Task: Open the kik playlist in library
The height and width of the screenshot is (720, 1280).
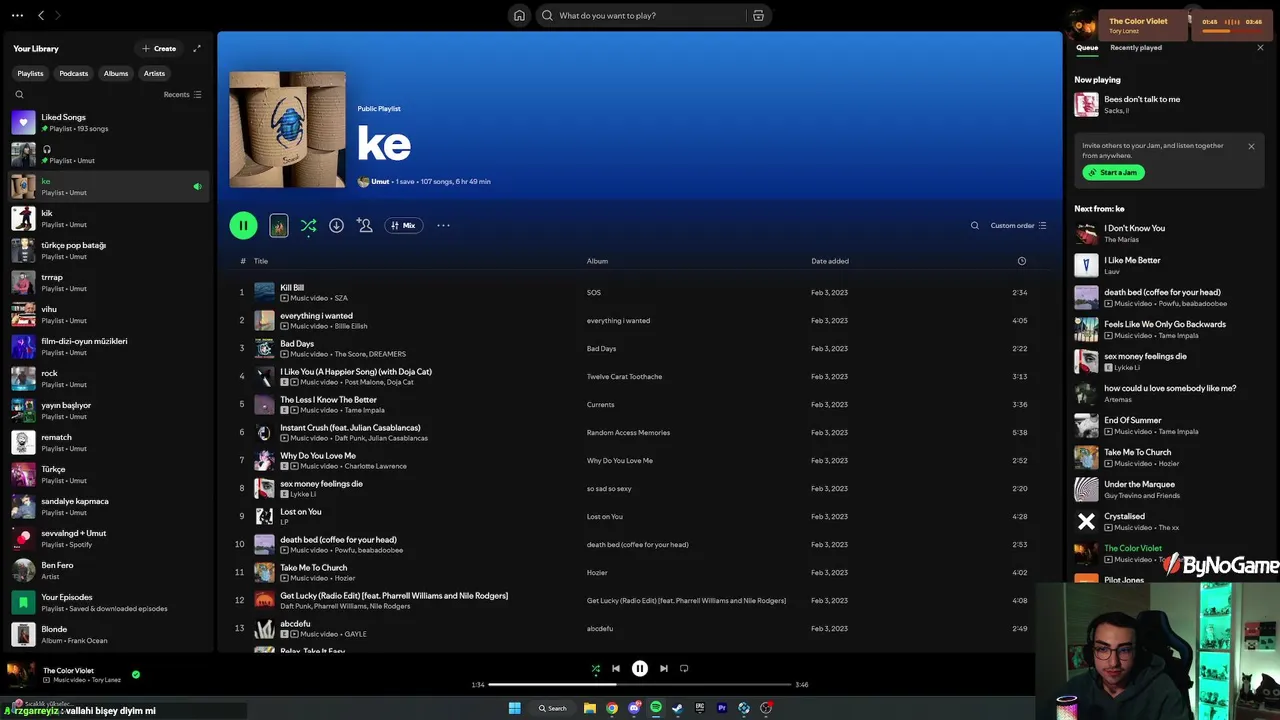Action: click(108, 218)
